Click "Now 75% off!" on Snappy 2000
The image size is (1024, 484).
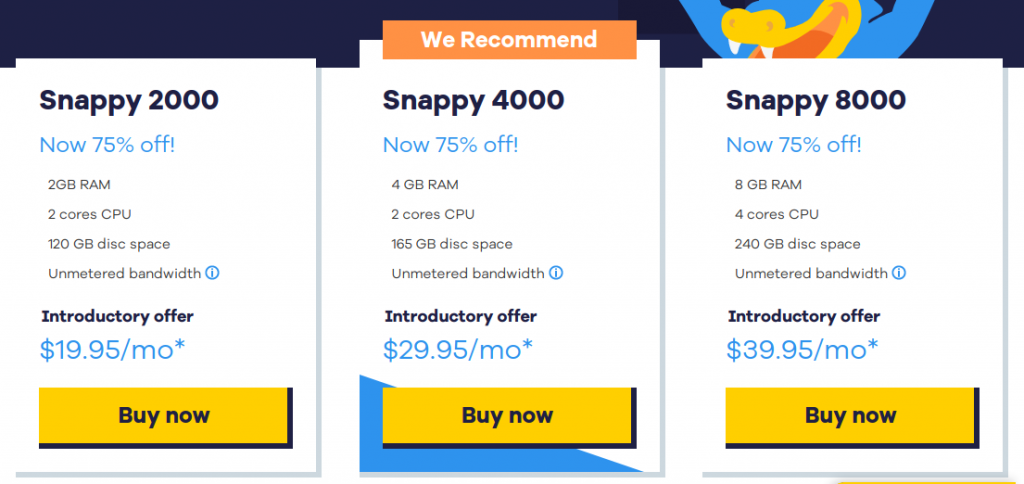point(107,144)
